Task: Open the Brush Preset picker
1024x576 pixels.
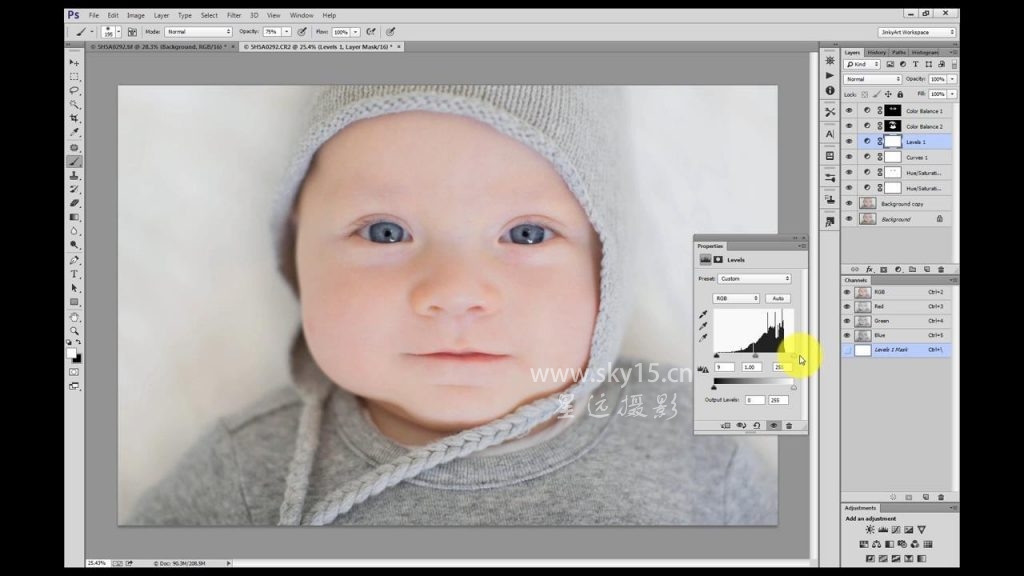Action: point(110,32)
